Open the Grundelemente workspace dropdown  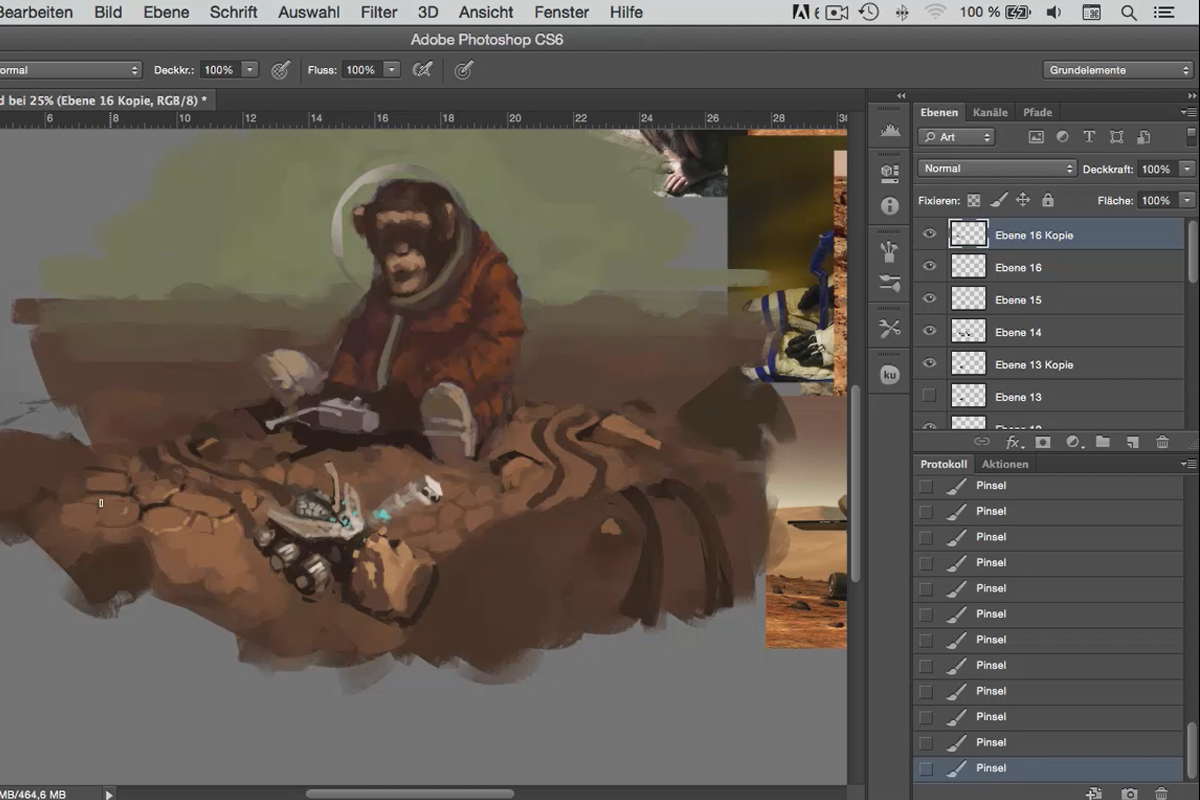[1117, 70]
